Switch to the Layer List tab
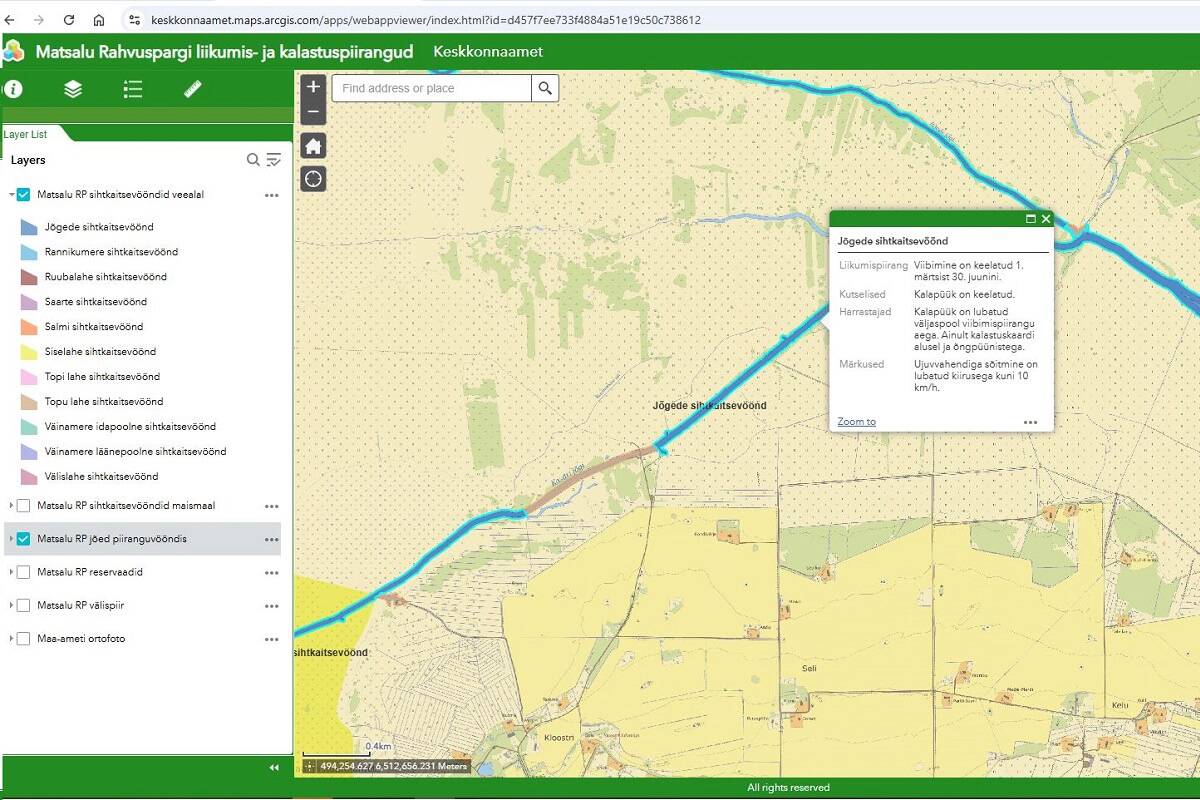The image size is (1200, 800). [26, 134]
